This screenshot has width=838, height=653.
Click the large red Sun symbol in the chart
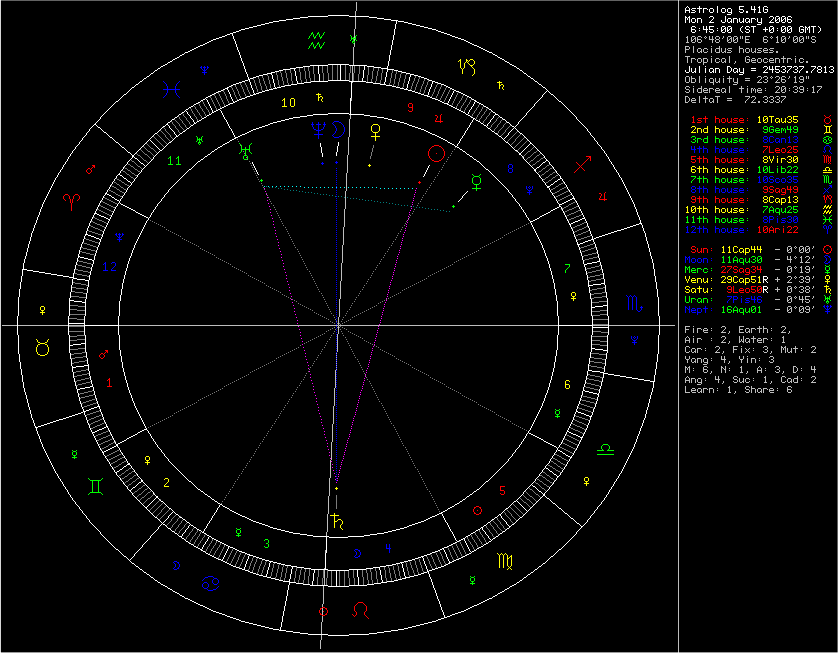pos(437,154)
